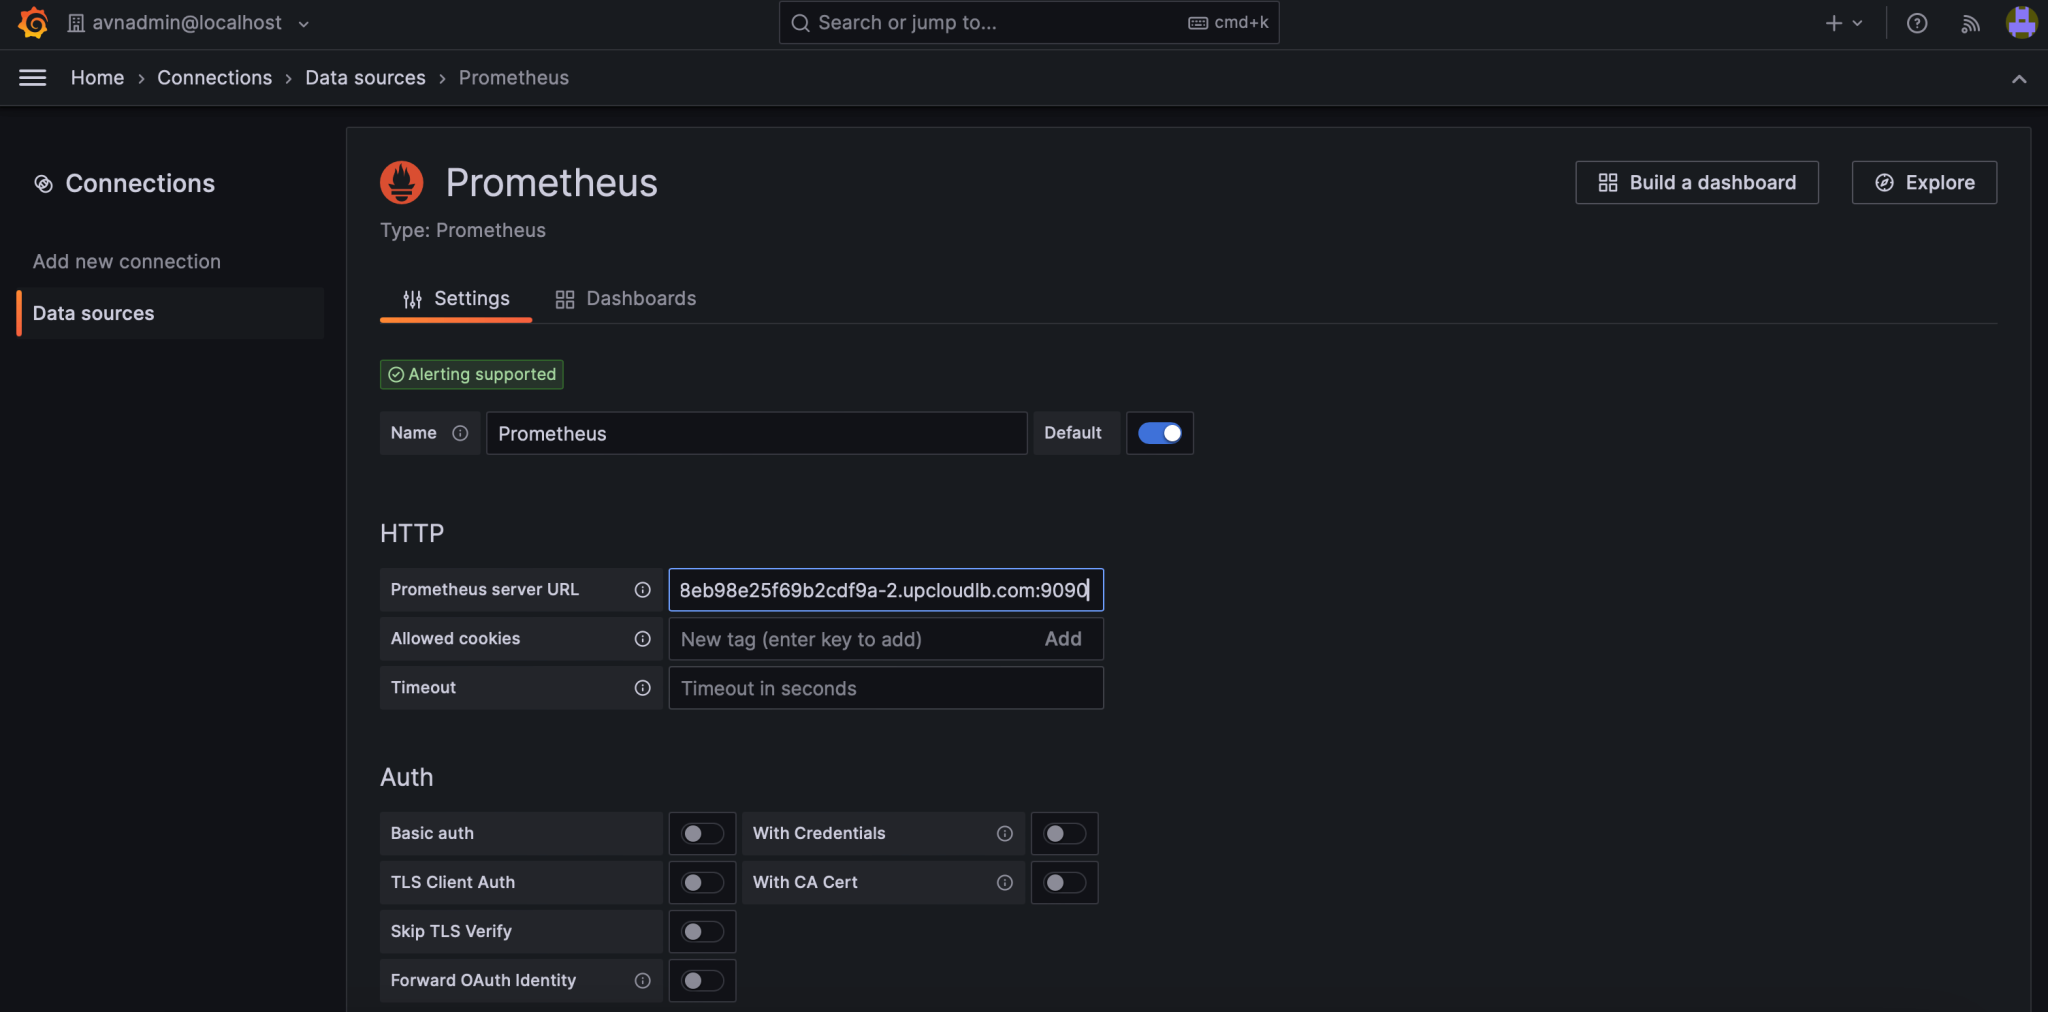Switch to the Settings tab
The width and height of the screenshot is (2048, 1012).
pyautogui.click(x=456, y=299)
